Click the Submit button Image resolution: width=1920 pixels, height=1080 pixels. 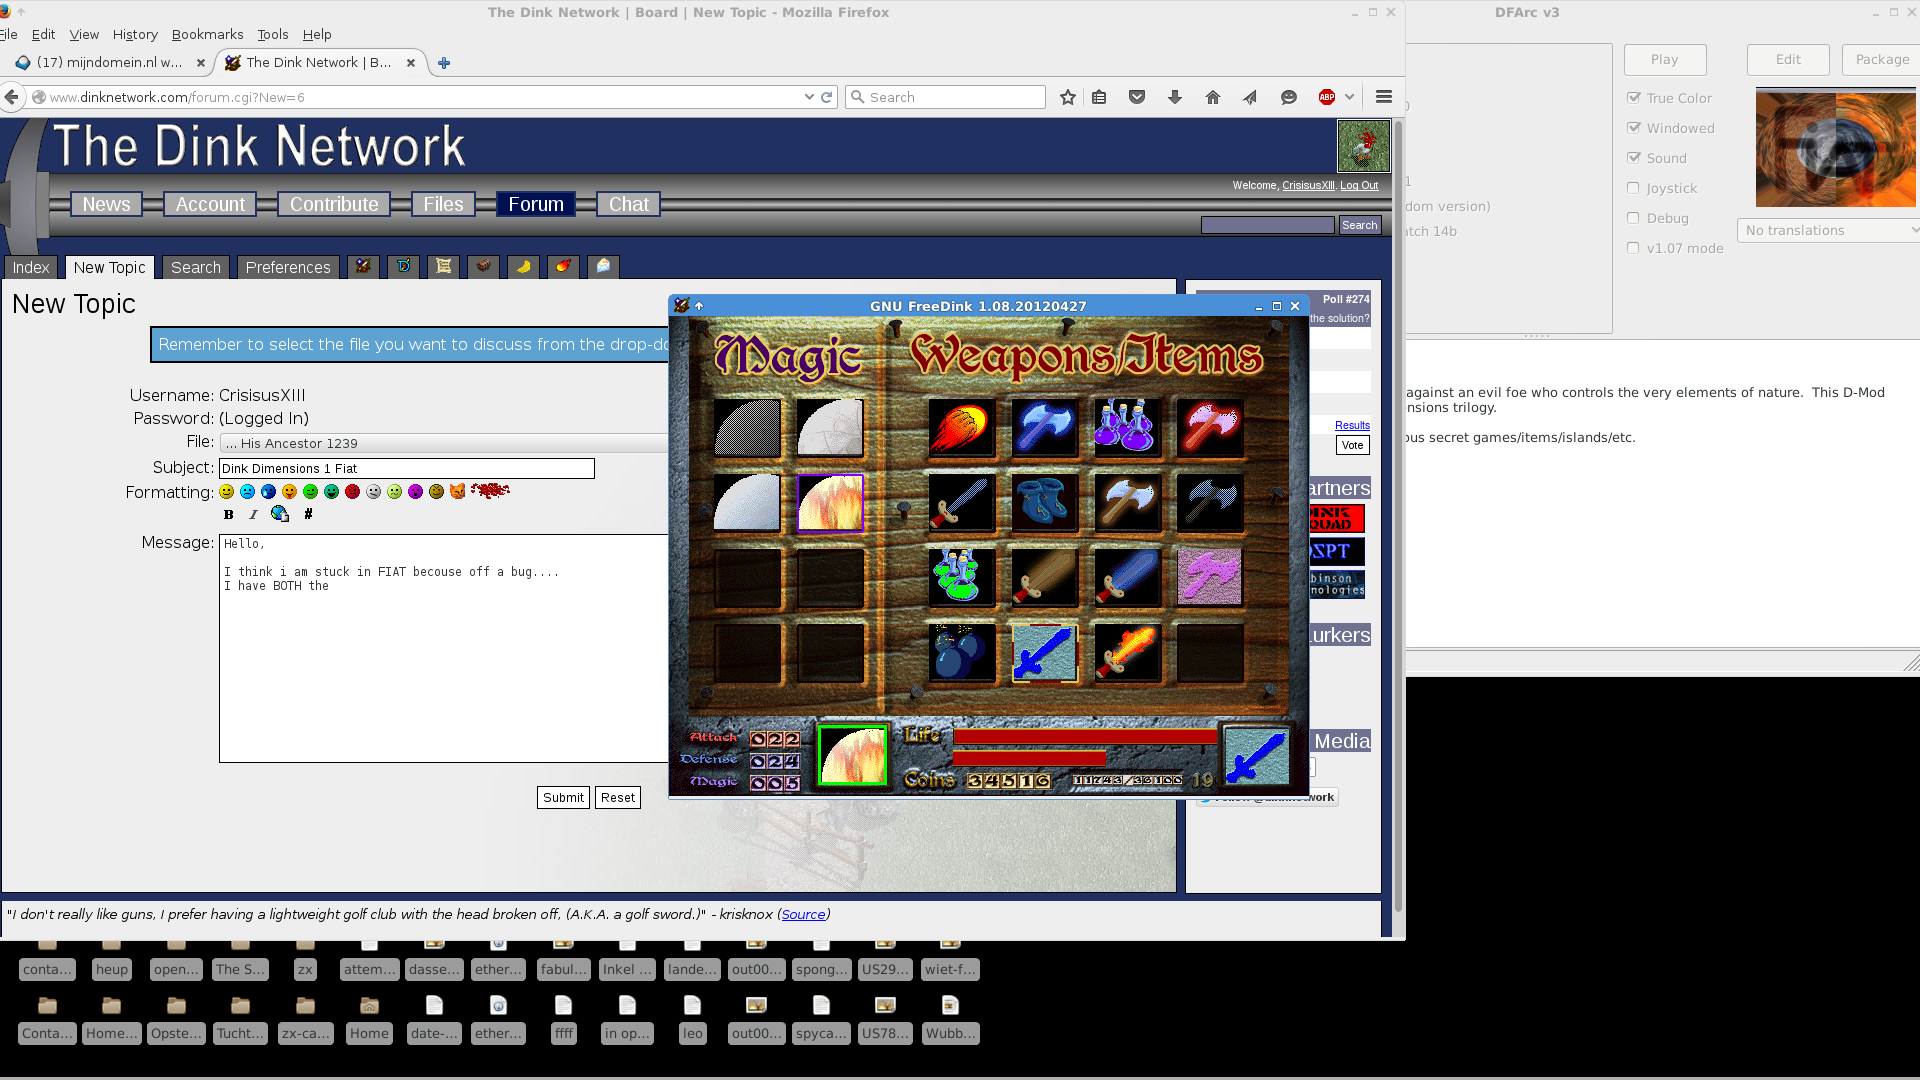[x=563, y=797]
